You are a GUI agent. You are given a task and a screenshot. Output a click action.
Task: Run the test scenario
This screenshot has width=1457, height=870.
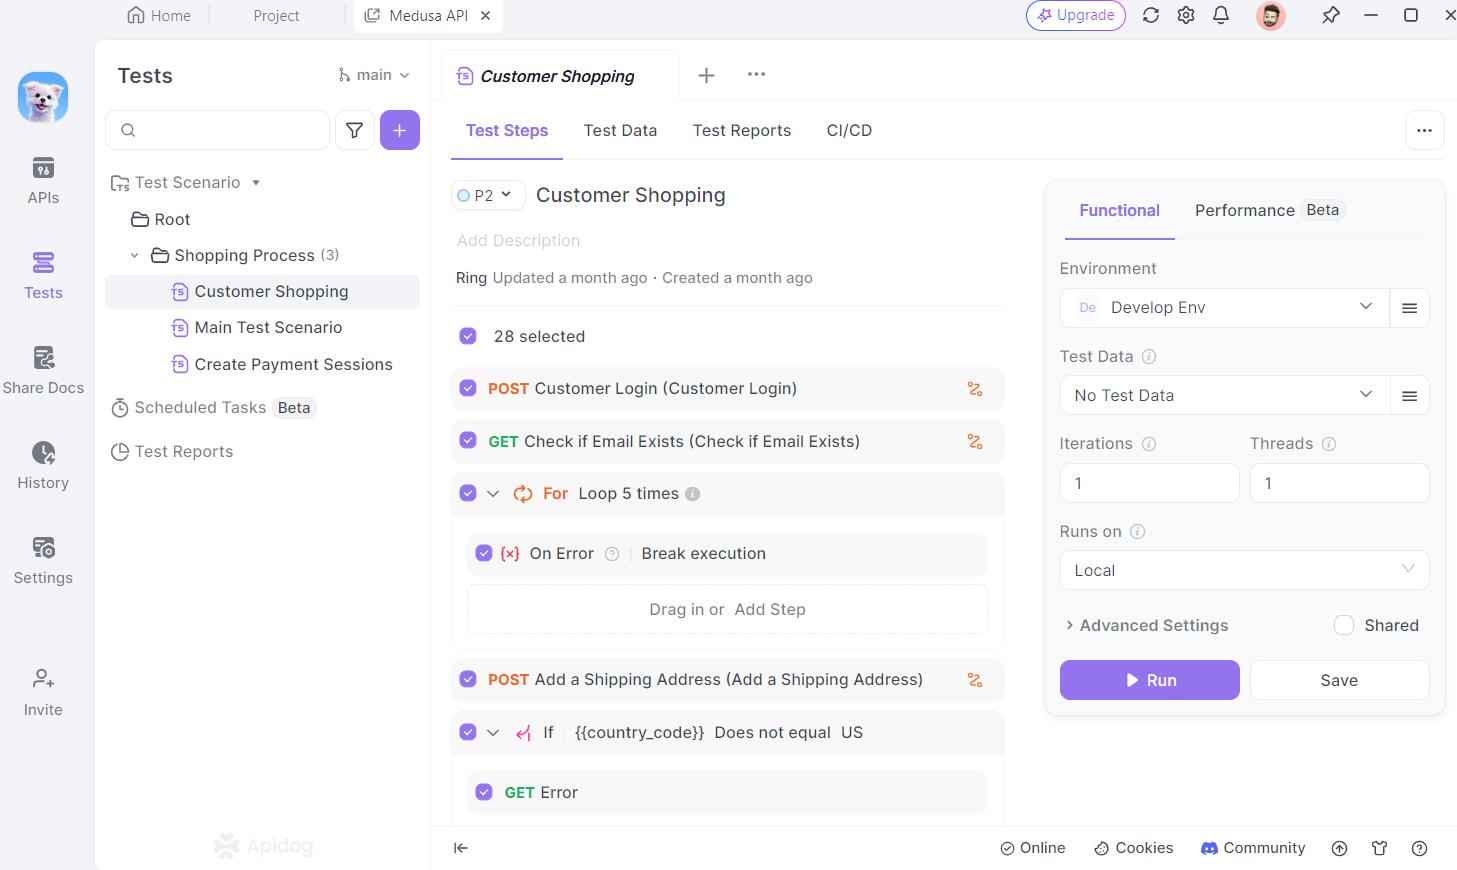[1150, 680]
